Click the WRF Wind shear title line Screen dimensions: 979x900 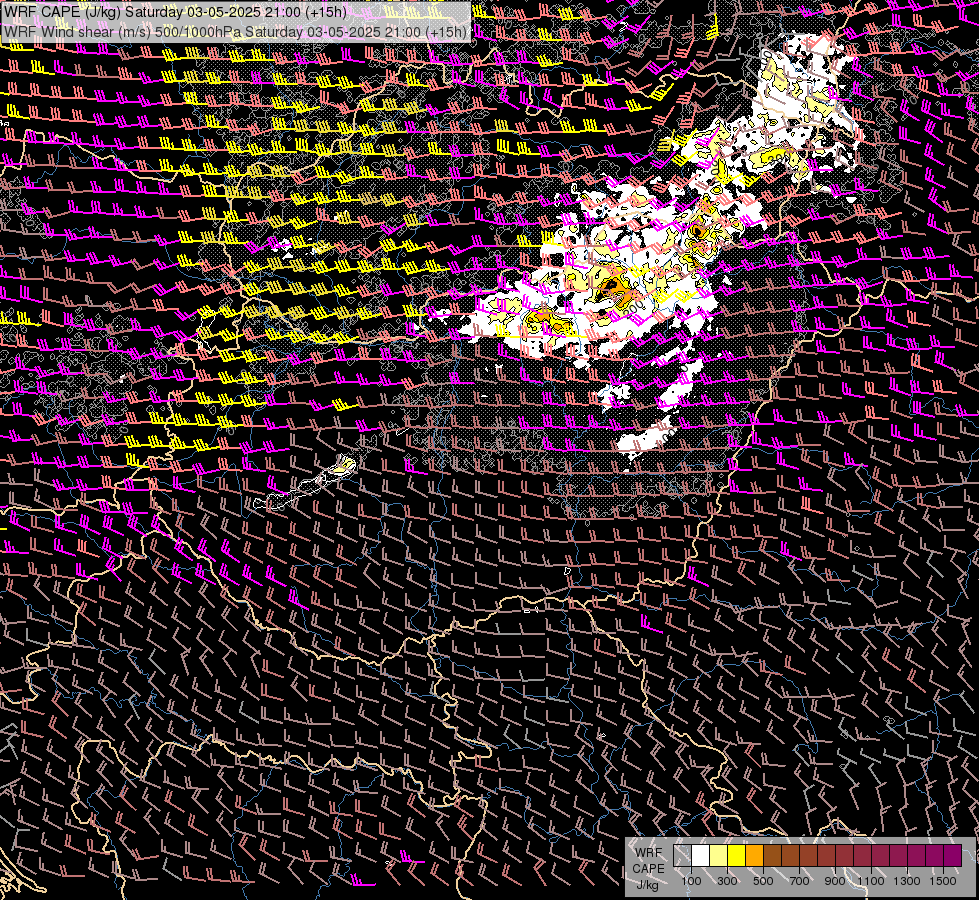point(235,32)
